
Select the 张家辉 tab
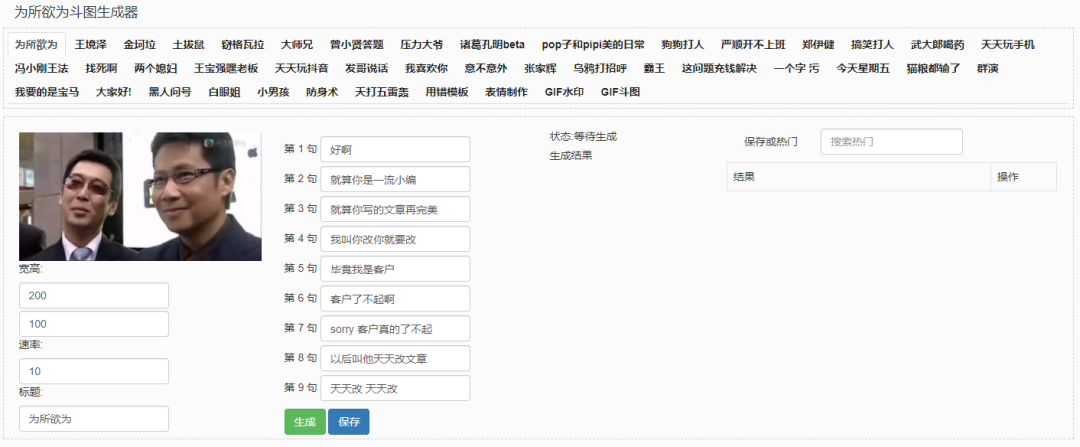tap(540, 68)
